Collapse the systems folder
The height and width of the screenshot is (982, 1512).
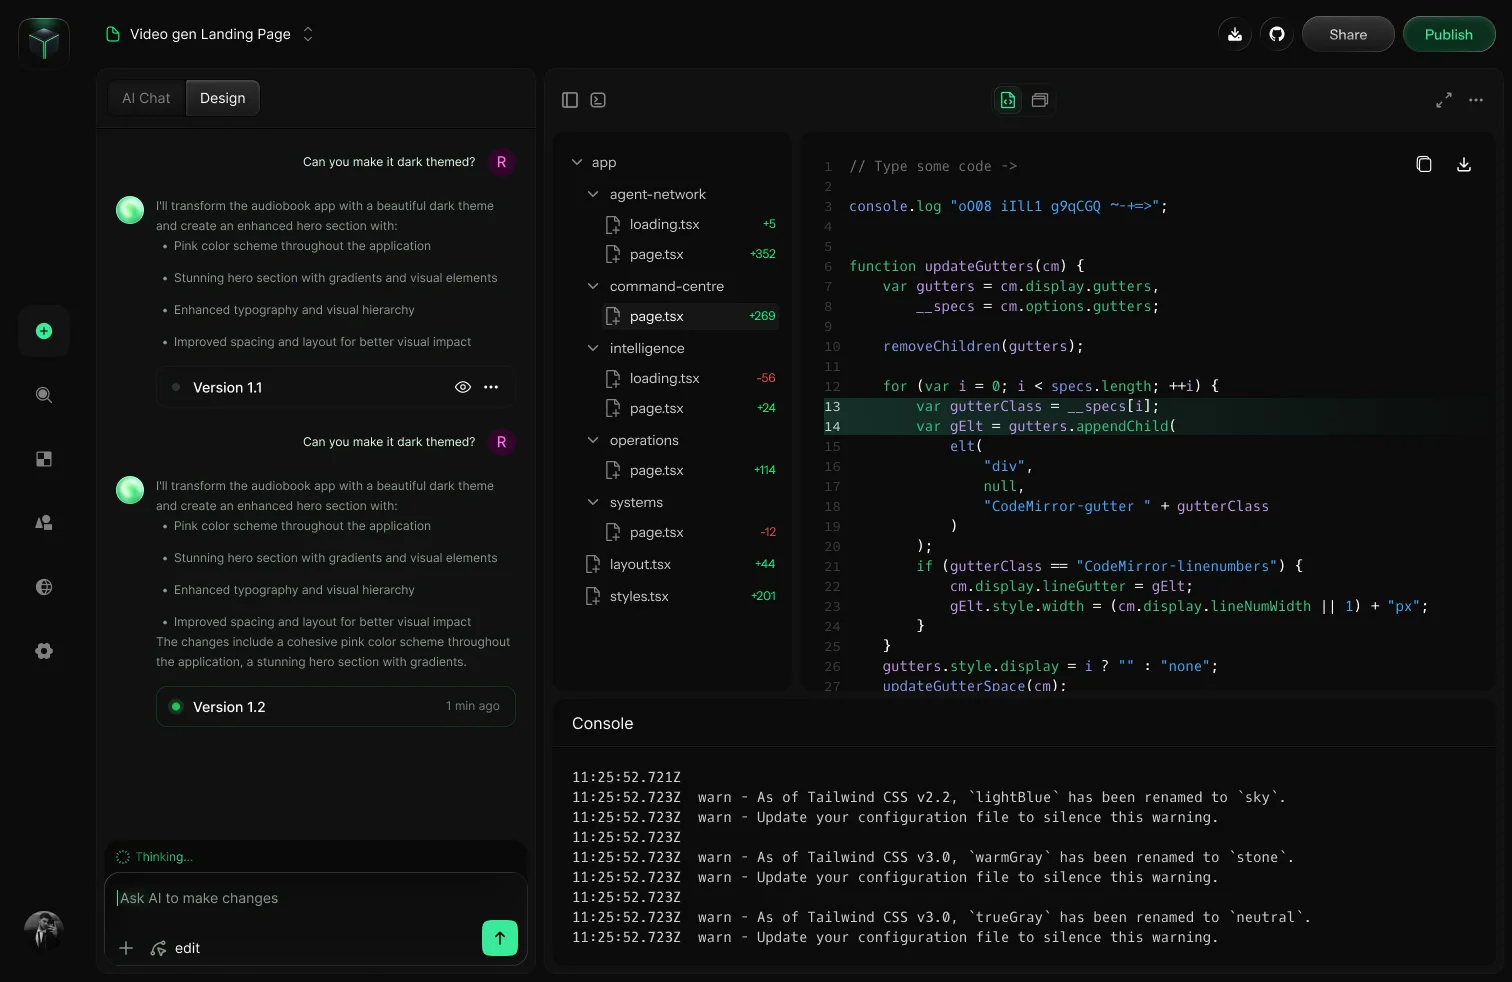tap(593, 502)
